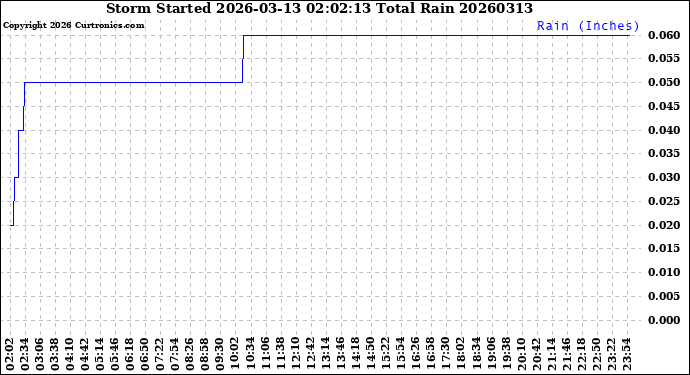Click the 11:38 time axis label
Image resolution: width=690 pixels, height=375 pixels.
click(280, 354)
